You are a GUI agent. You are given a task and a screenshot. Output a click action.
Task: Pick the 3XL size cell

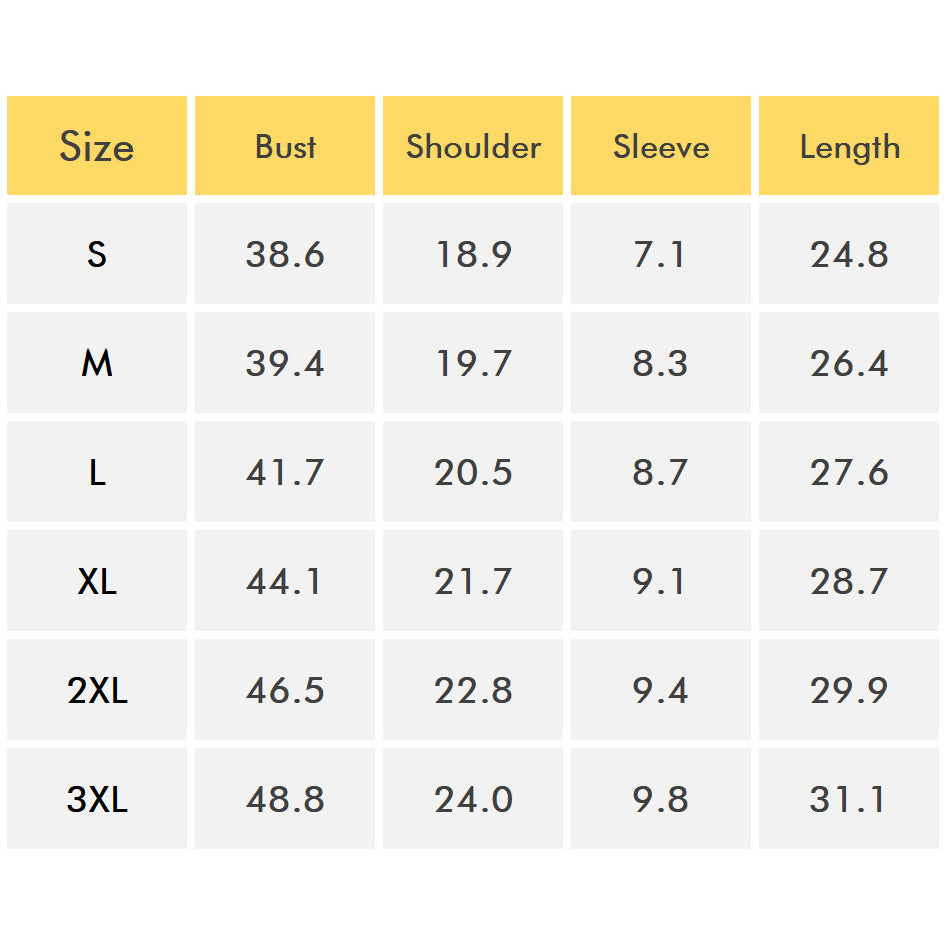coord(97,799)
